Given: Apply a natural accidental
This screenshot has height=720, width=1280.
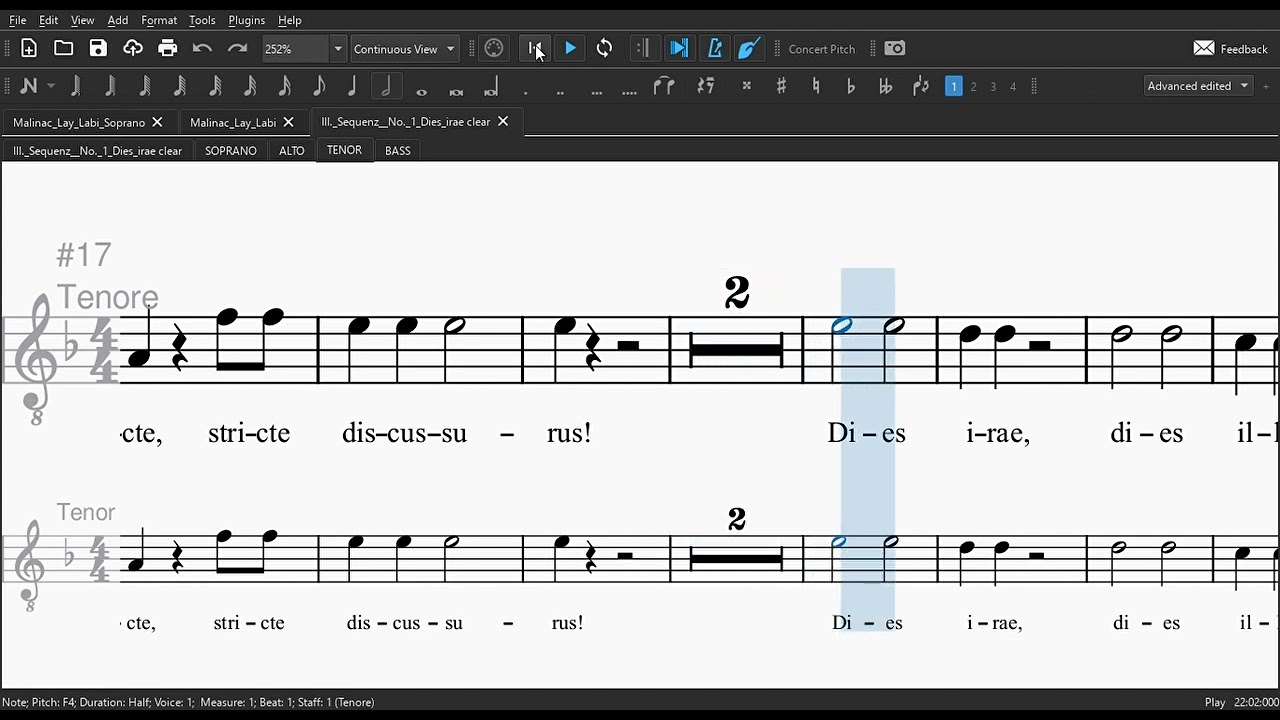Looking at the screenshot, I should pos(816,86).
